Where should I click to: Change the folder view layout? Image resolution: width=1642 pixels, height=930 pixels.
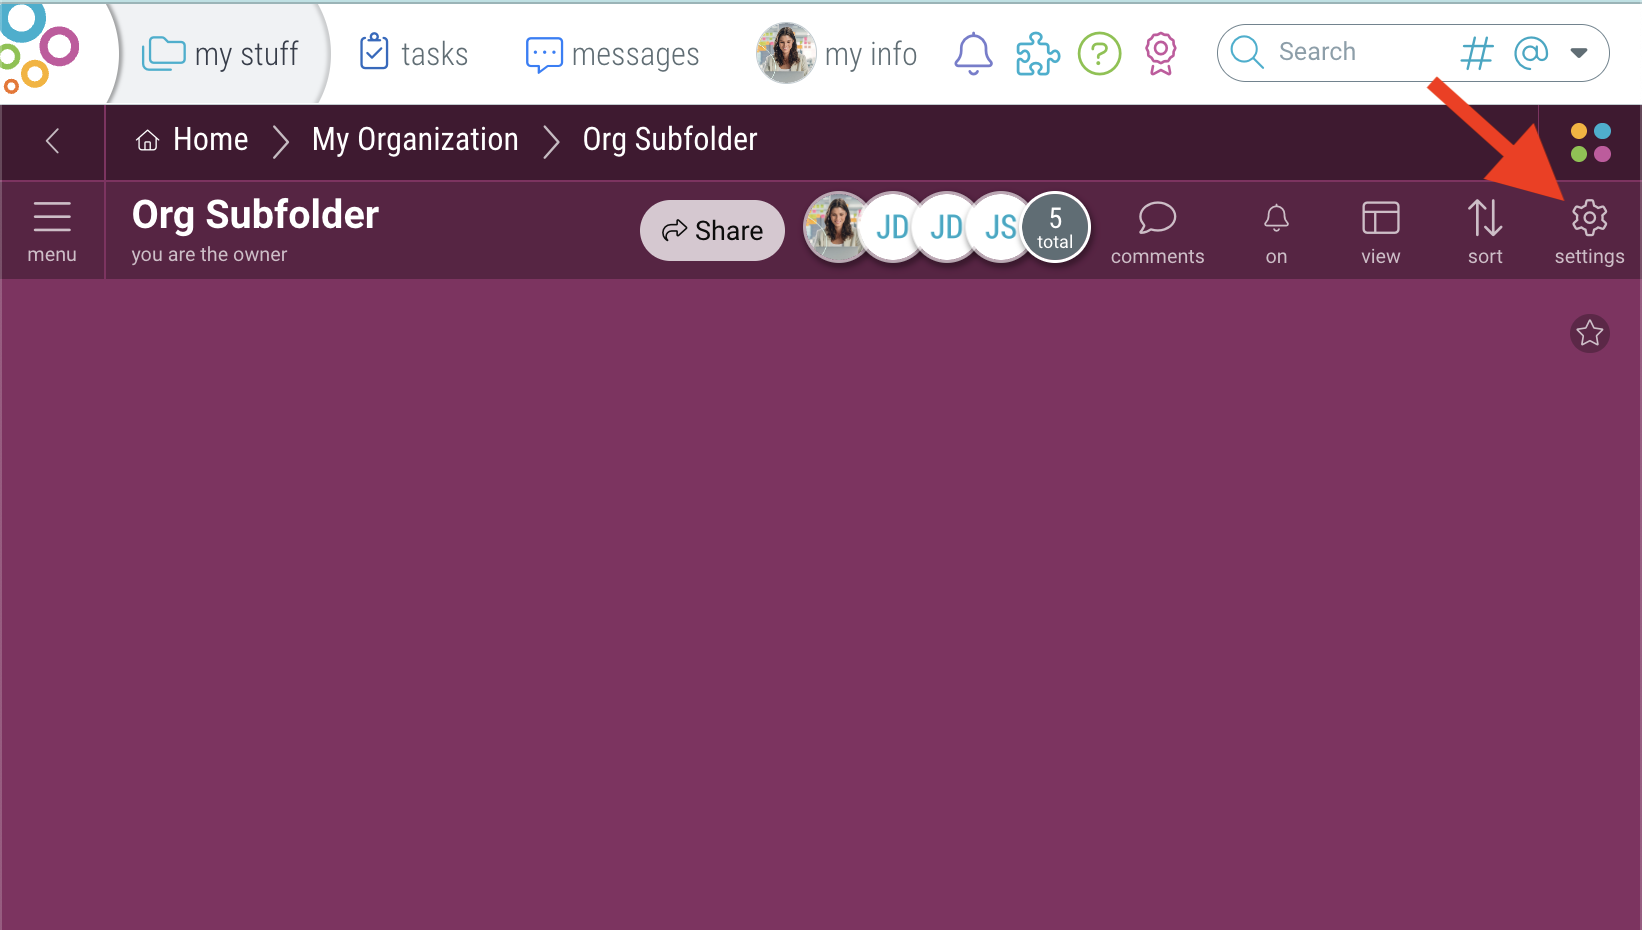pos(1380,230)
